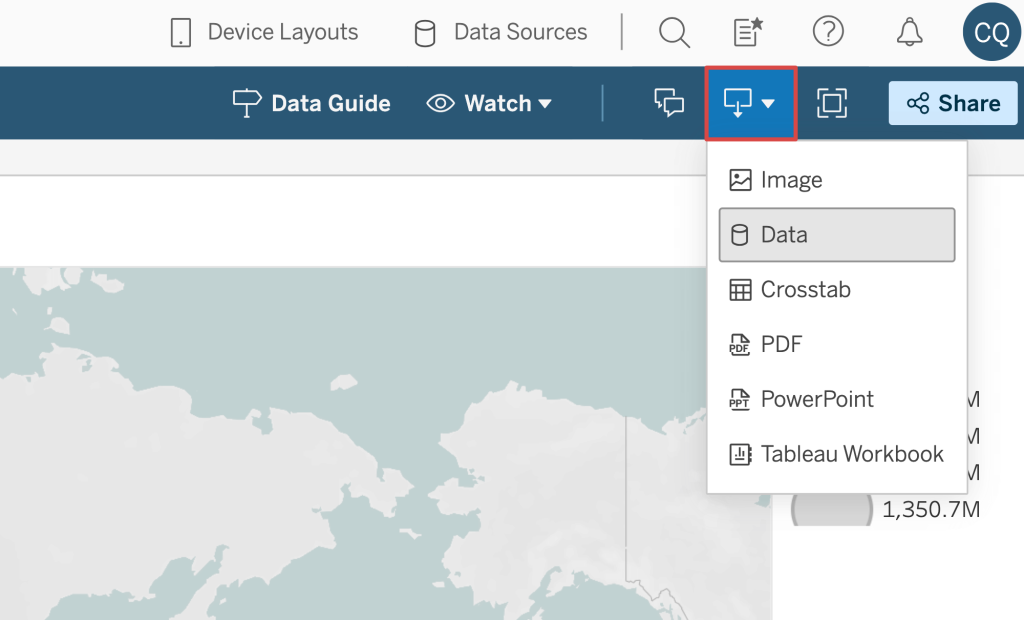Open the comments panel icon

pyautogui.click(x=668, y=103)
